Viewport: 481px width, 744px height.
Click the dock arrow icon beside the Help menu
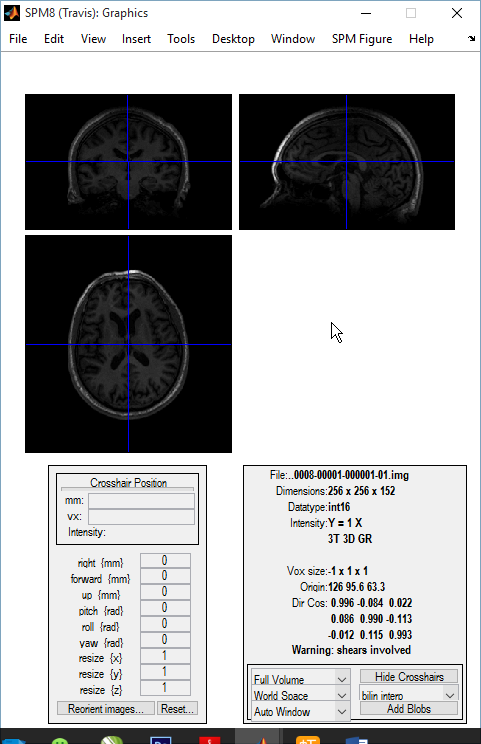[471, 38]
